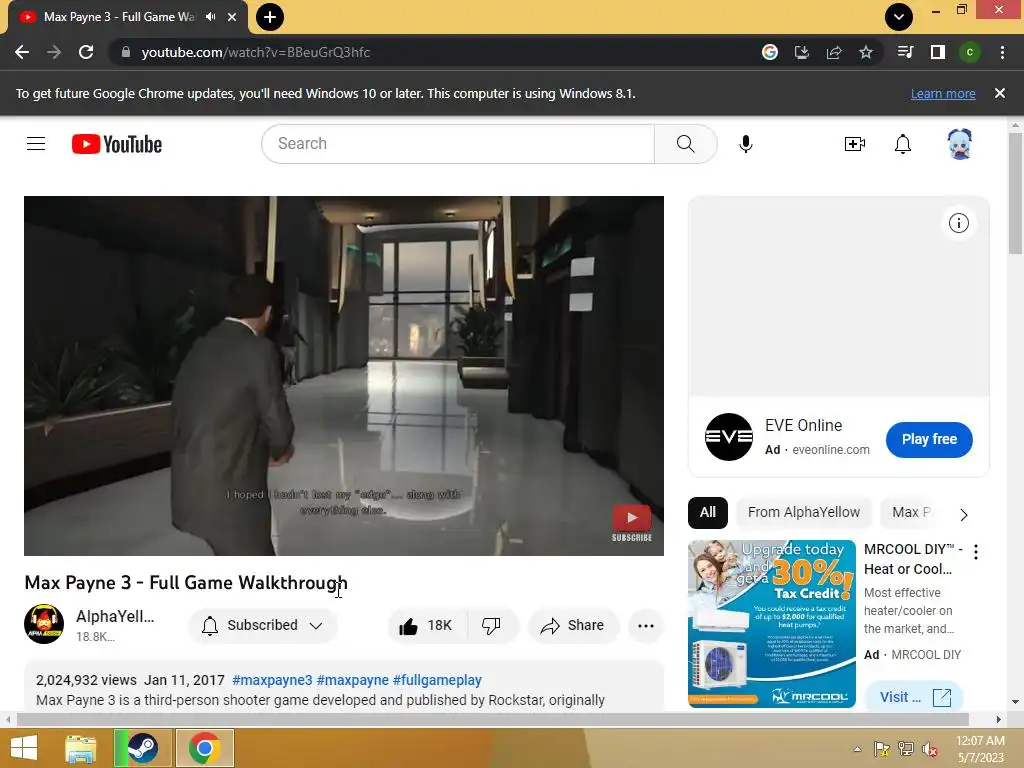The height and width of the screenshot is (768, 1024).
Task: Open the Google icon in the address bar
Action: click(x=770, y=52)
